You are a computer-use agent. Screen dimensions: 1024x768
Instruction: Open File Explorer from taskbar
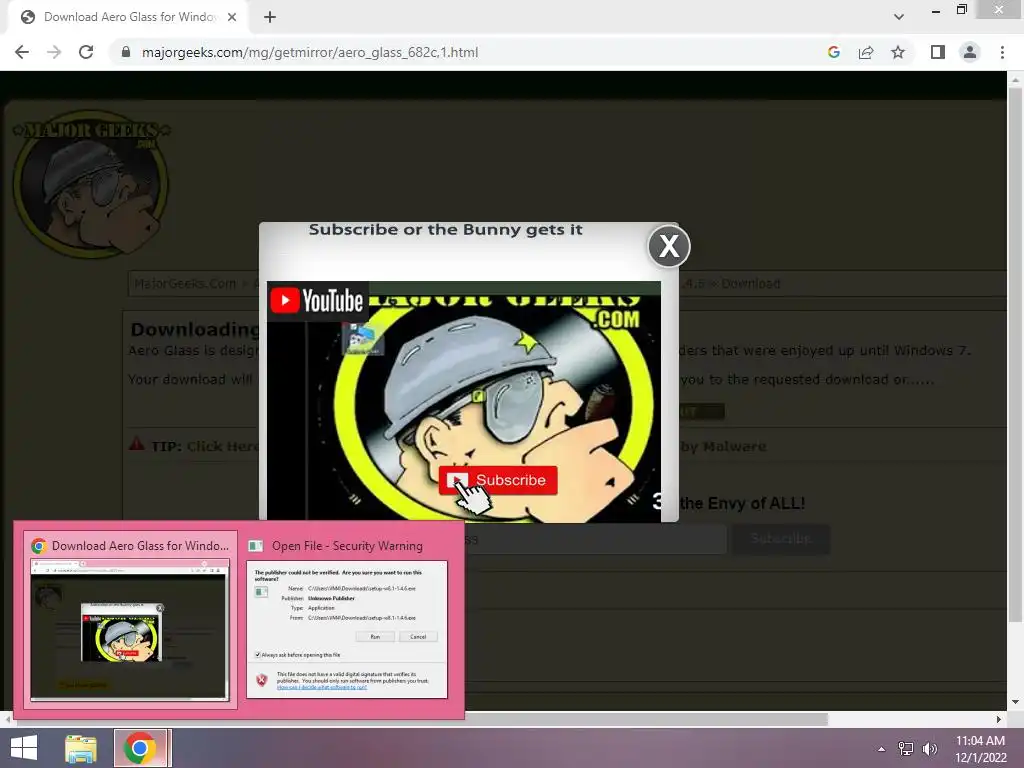(x=81, y=748)
